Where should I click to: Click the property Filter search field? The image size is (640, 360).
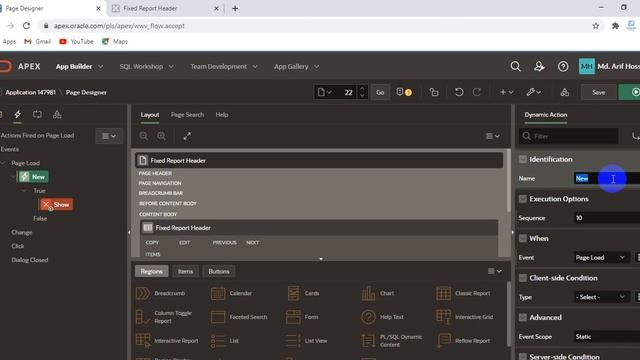[x=568, y=136]
